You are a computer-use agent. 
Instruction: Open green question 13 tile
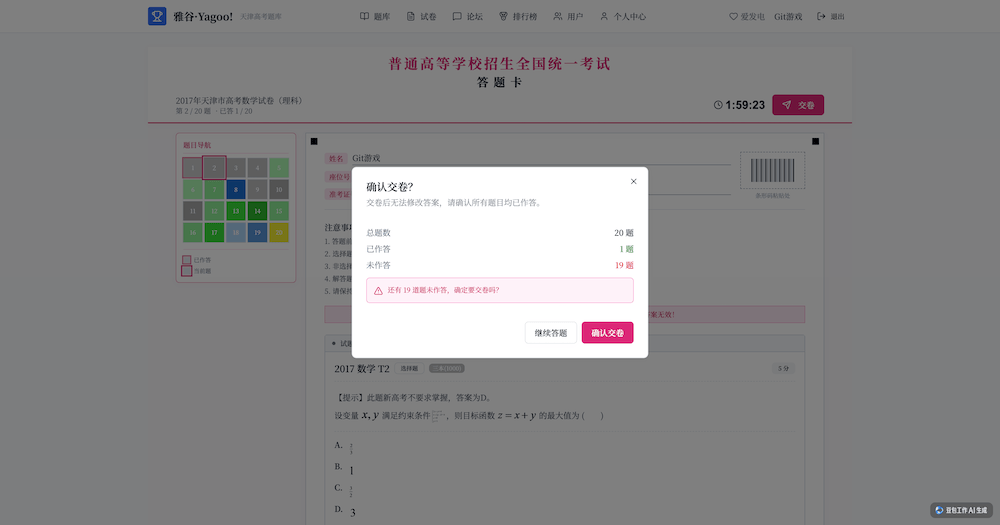point(236,211)
